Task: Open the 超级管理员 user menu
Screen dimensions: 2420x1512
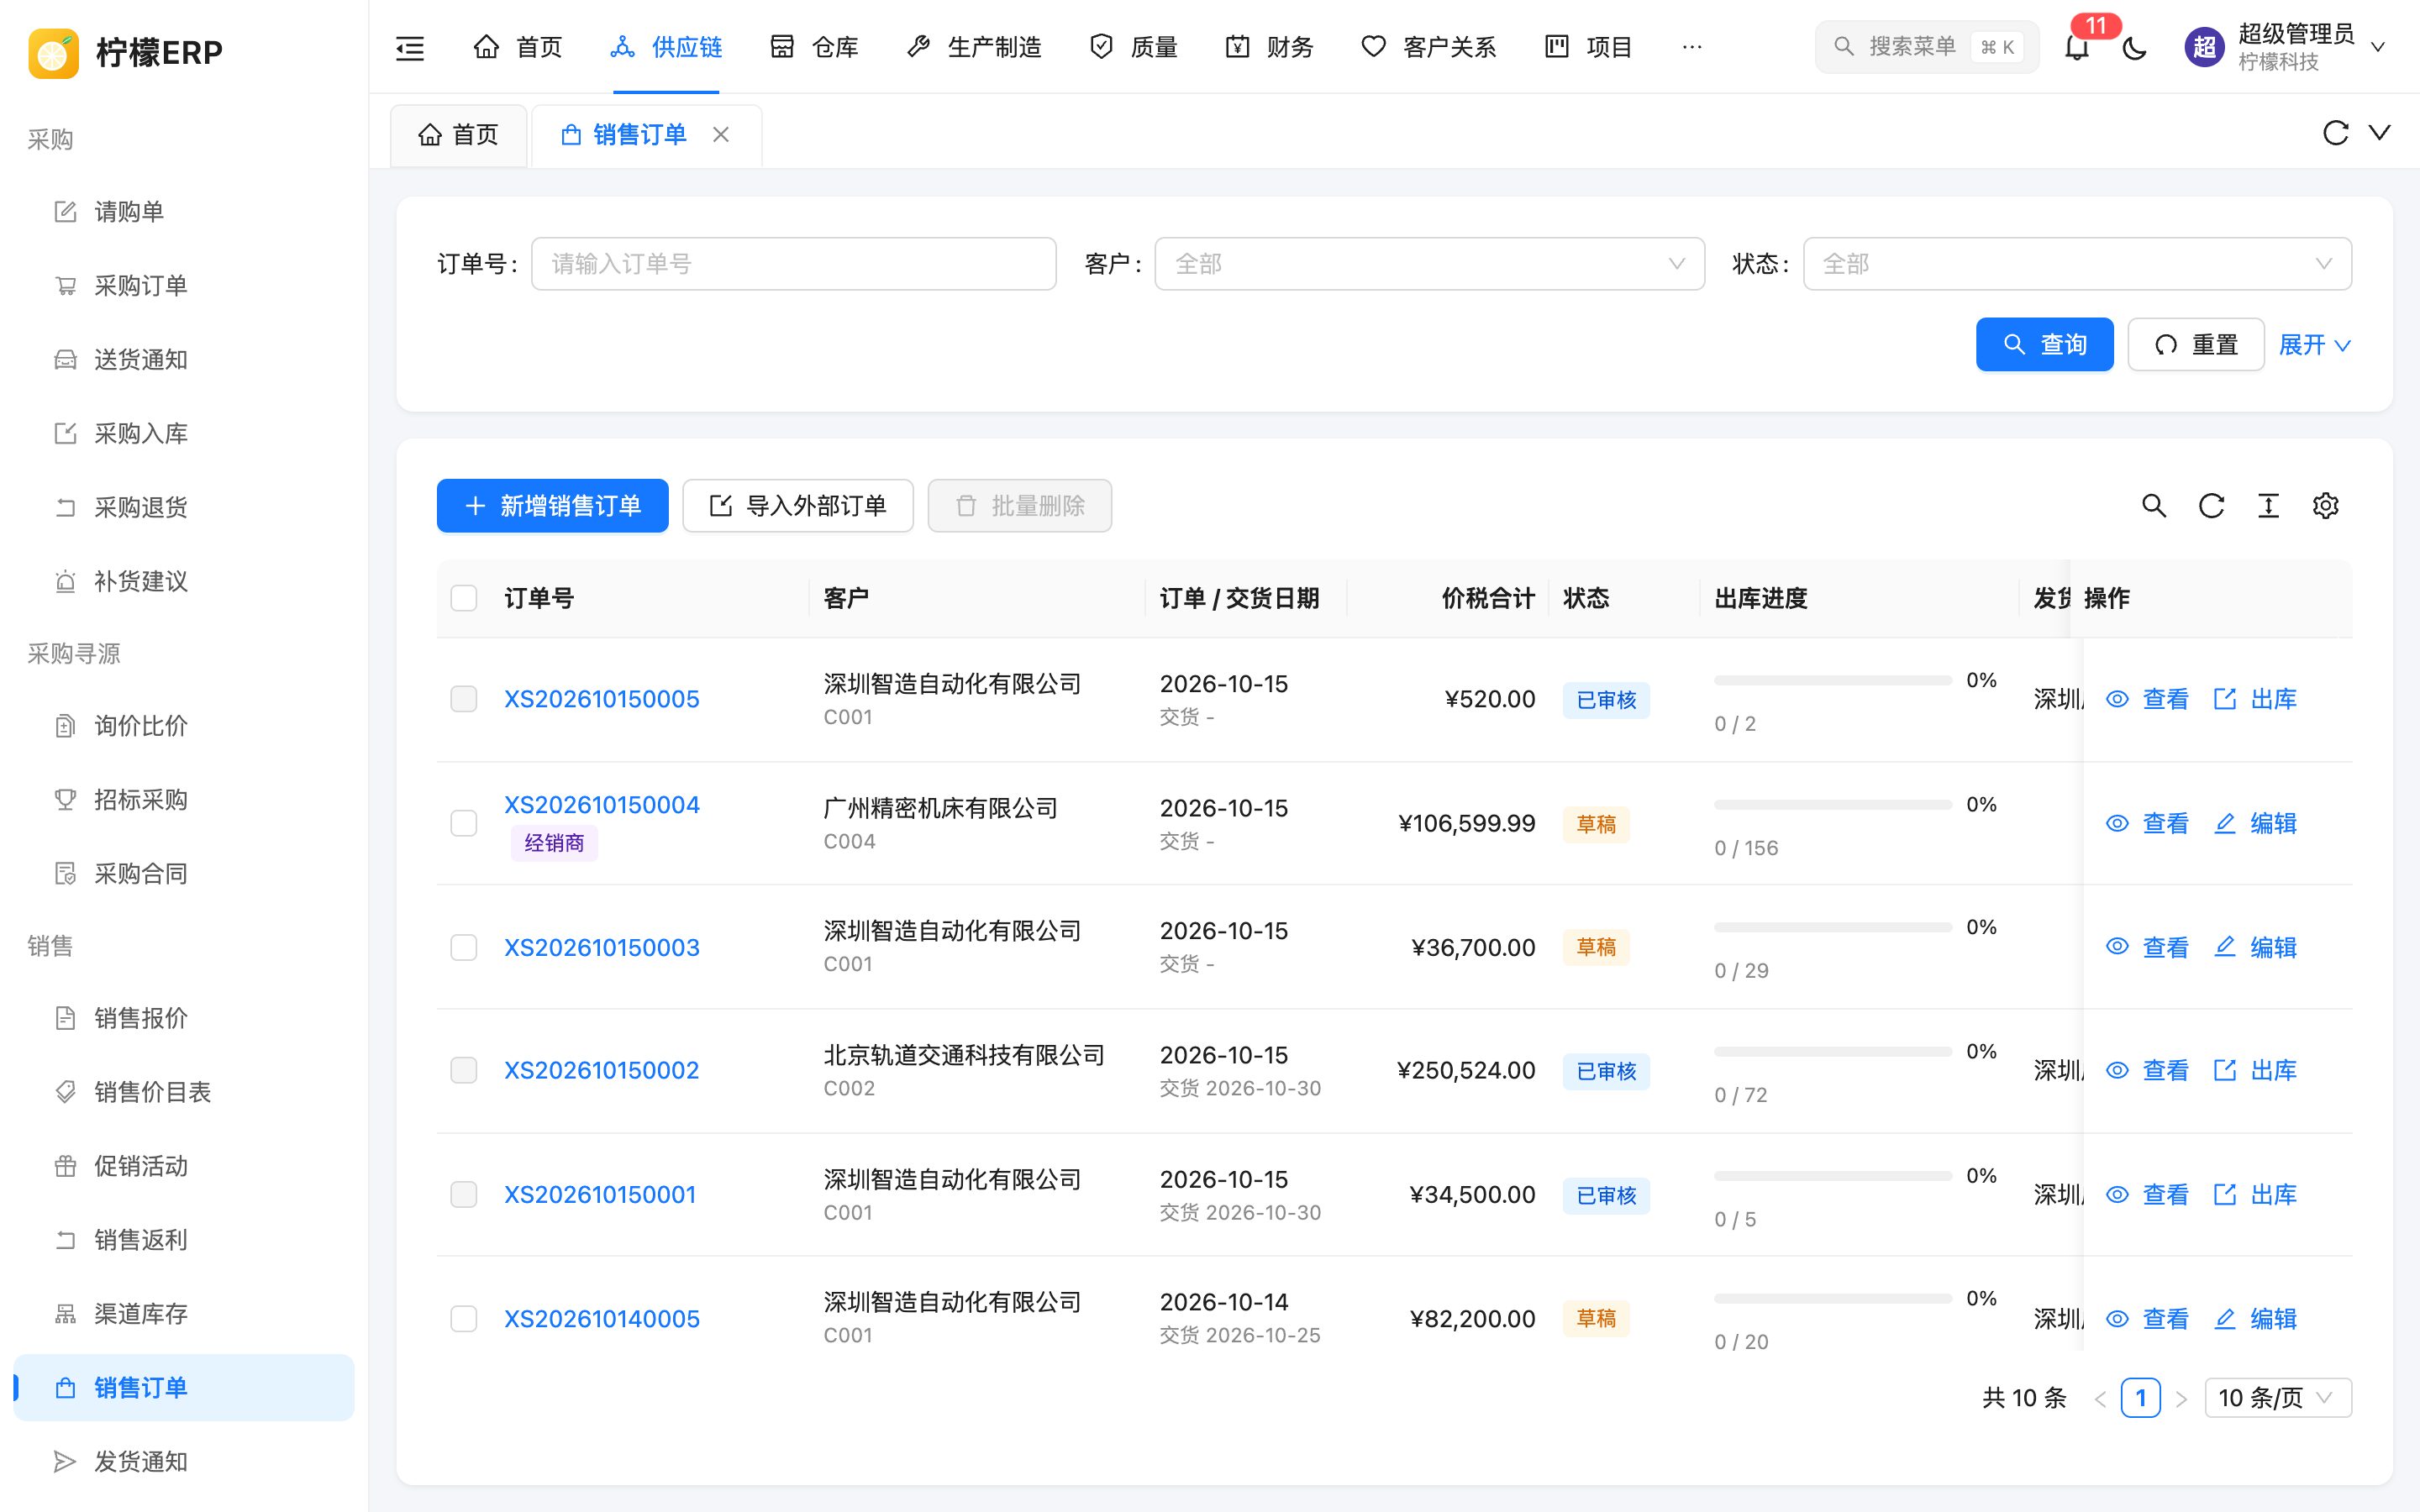Action: coord(2285,47)
